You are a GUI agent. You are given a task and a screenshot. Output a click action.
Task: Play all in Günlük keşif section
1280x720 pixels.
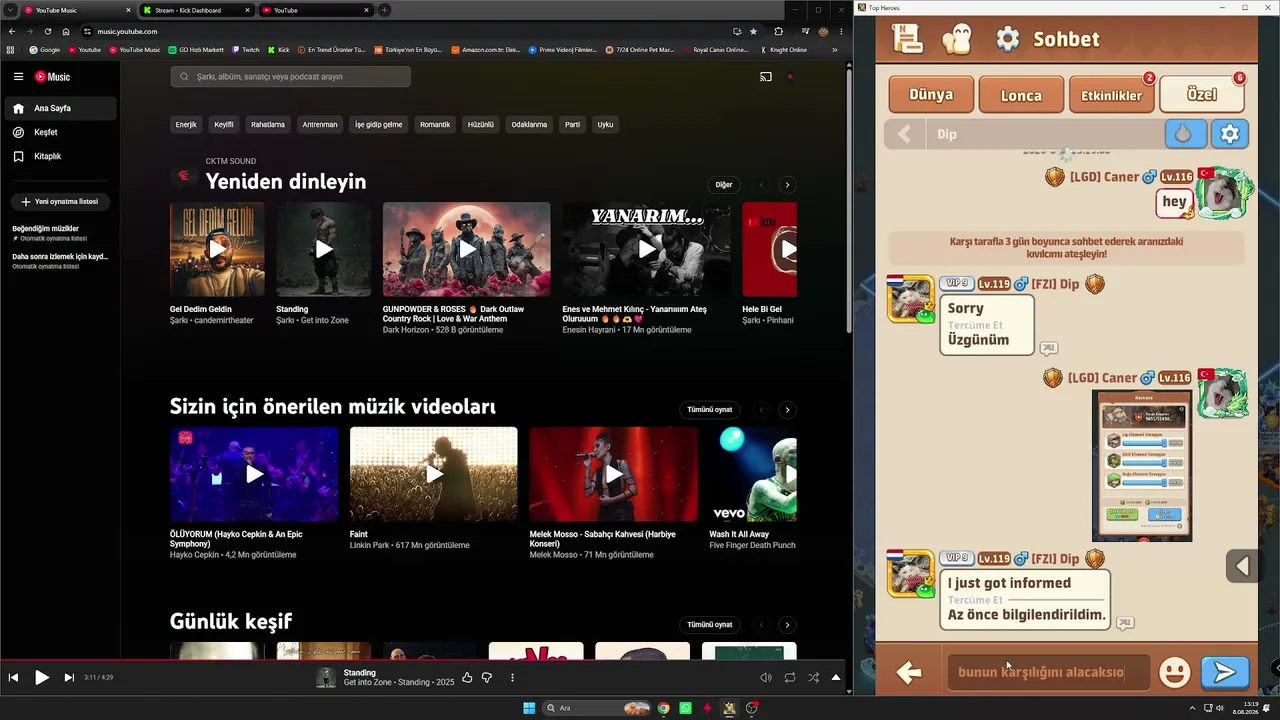click(710, 625)
